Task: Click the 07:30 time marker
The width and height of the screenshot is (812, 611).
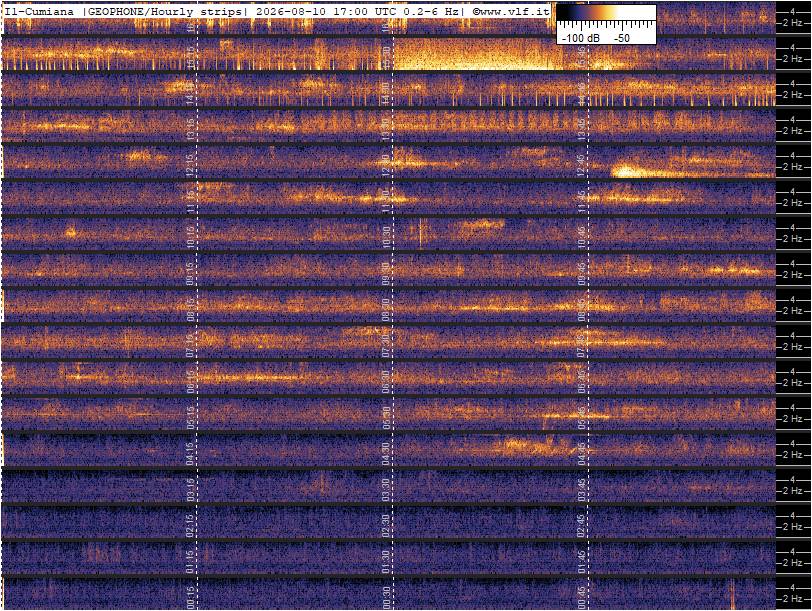Action: point(386,345)
